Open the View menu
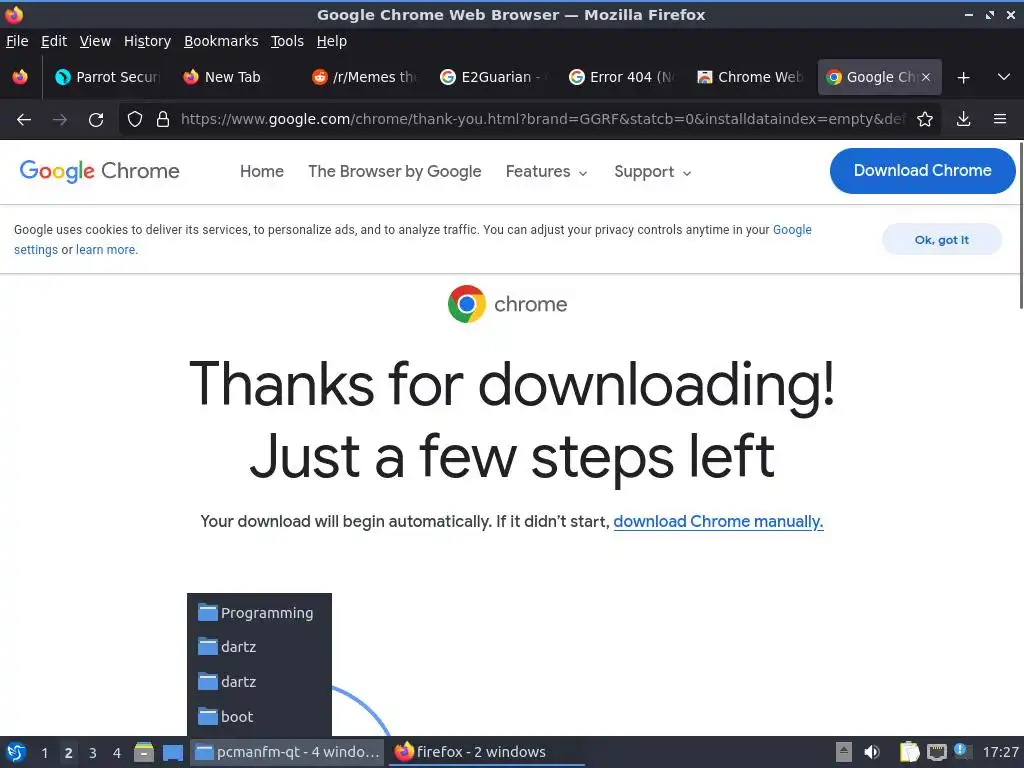The image size is (1024, 768). (x=95, y=41)
